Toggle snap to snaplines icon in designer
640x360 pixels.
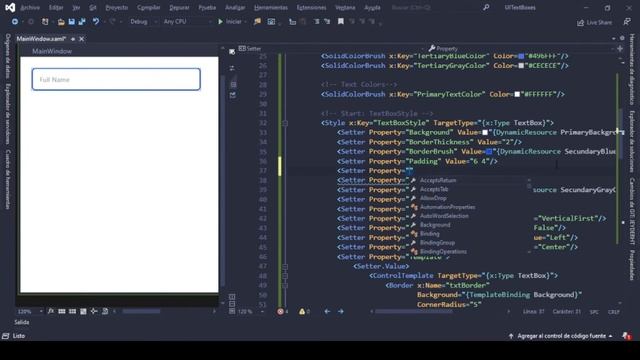[x=94, y=311]
